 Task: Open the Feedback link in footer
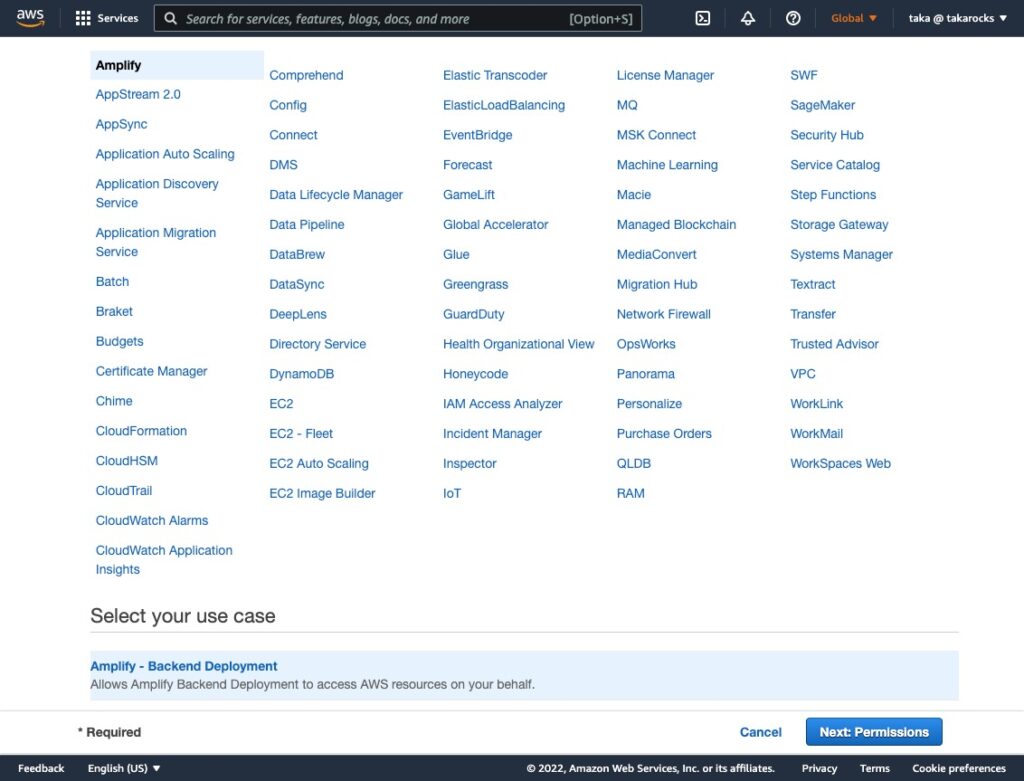tap(41, 768)
